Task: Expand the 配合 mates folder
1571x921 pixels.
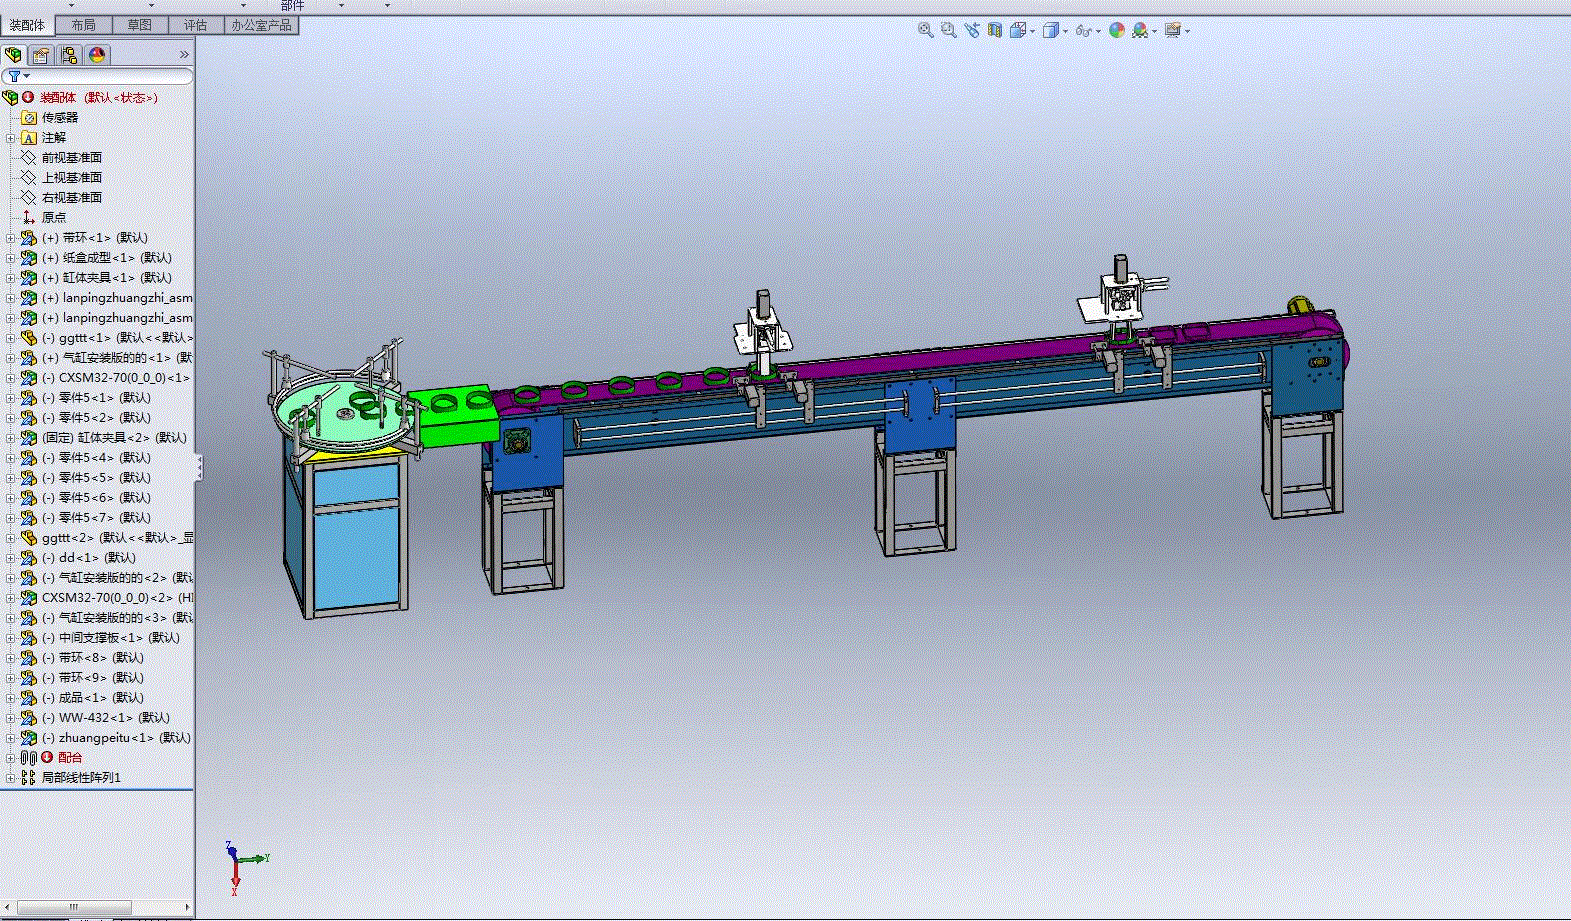Action: click(x=10, y=758)
